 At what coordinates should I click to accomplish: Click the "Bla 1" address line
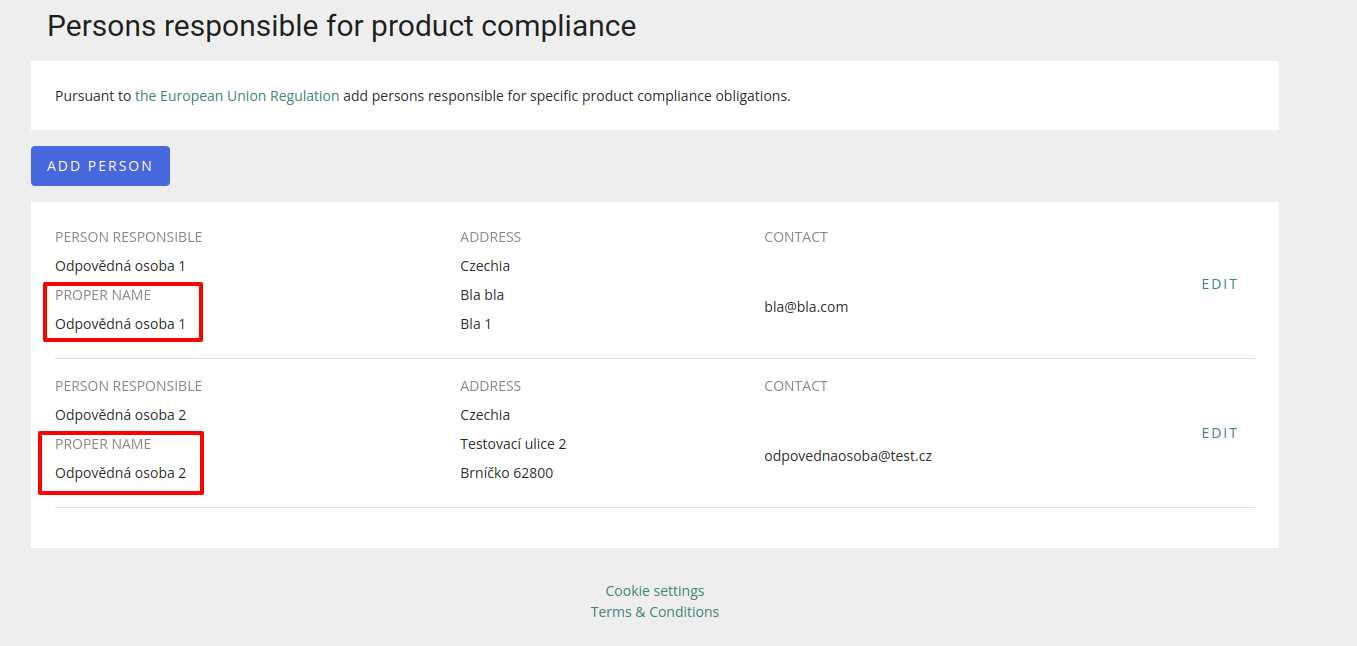(x=476, y=324)
